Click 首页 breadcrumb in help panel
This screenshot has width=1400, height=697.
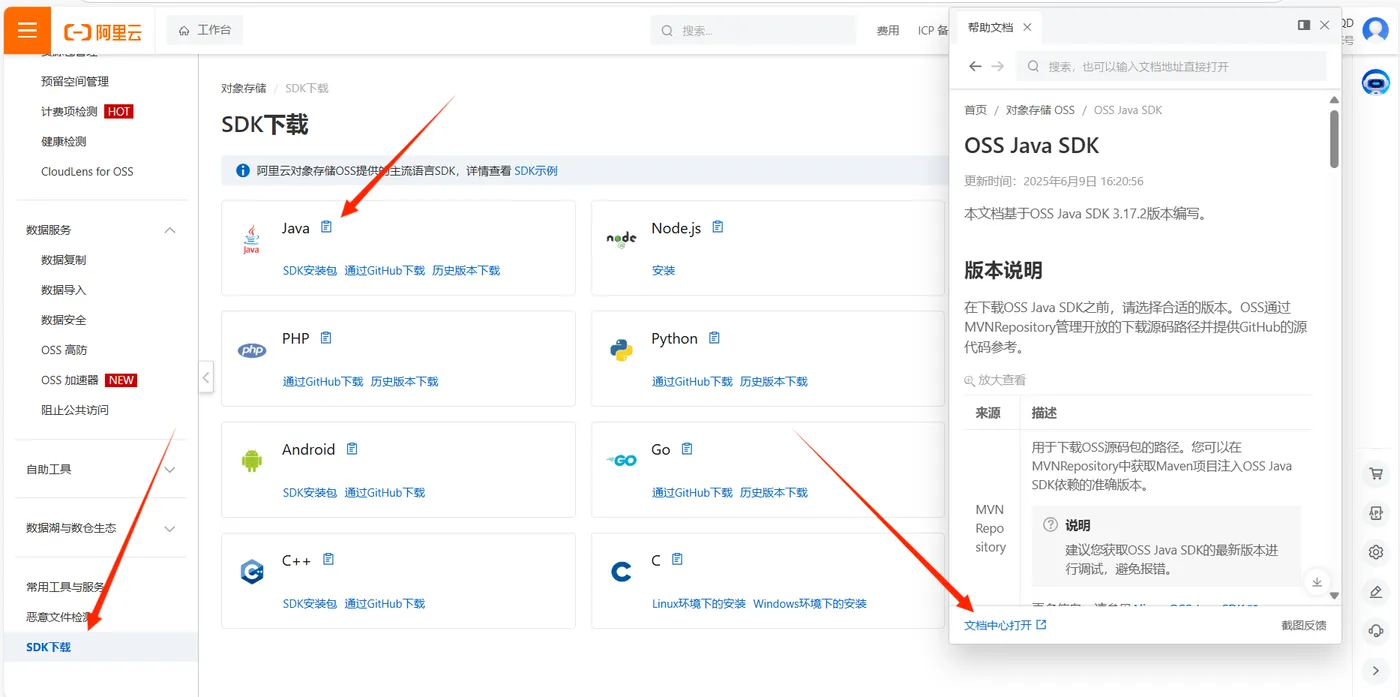click(x=975, y=110)
